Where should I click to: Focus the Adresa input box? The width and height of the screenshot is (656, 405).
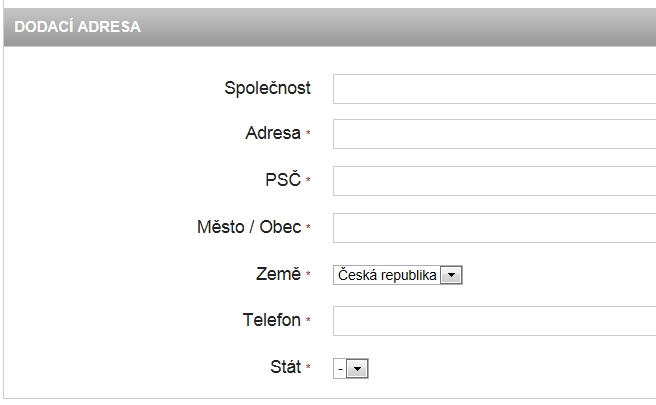point(494,134)
